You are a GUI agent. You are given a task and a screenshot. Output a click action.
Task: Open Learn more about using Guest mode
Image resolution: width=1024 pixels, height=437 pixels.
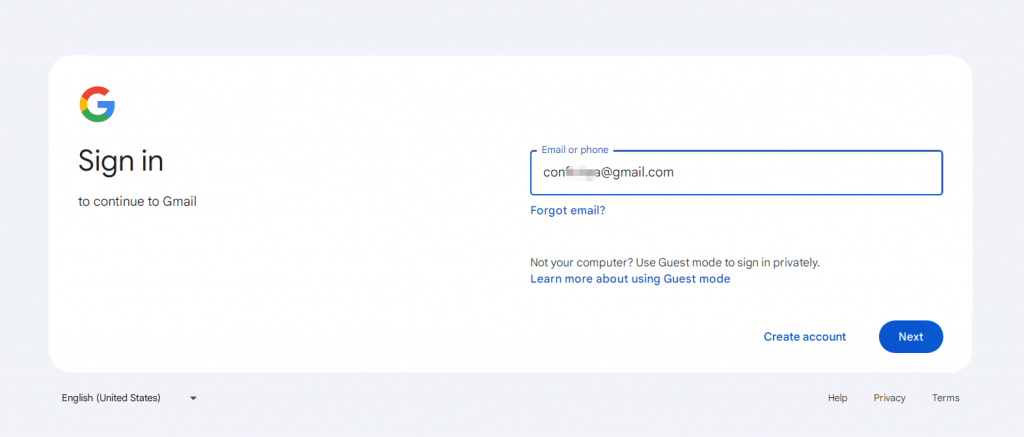[x=630, y=279]
